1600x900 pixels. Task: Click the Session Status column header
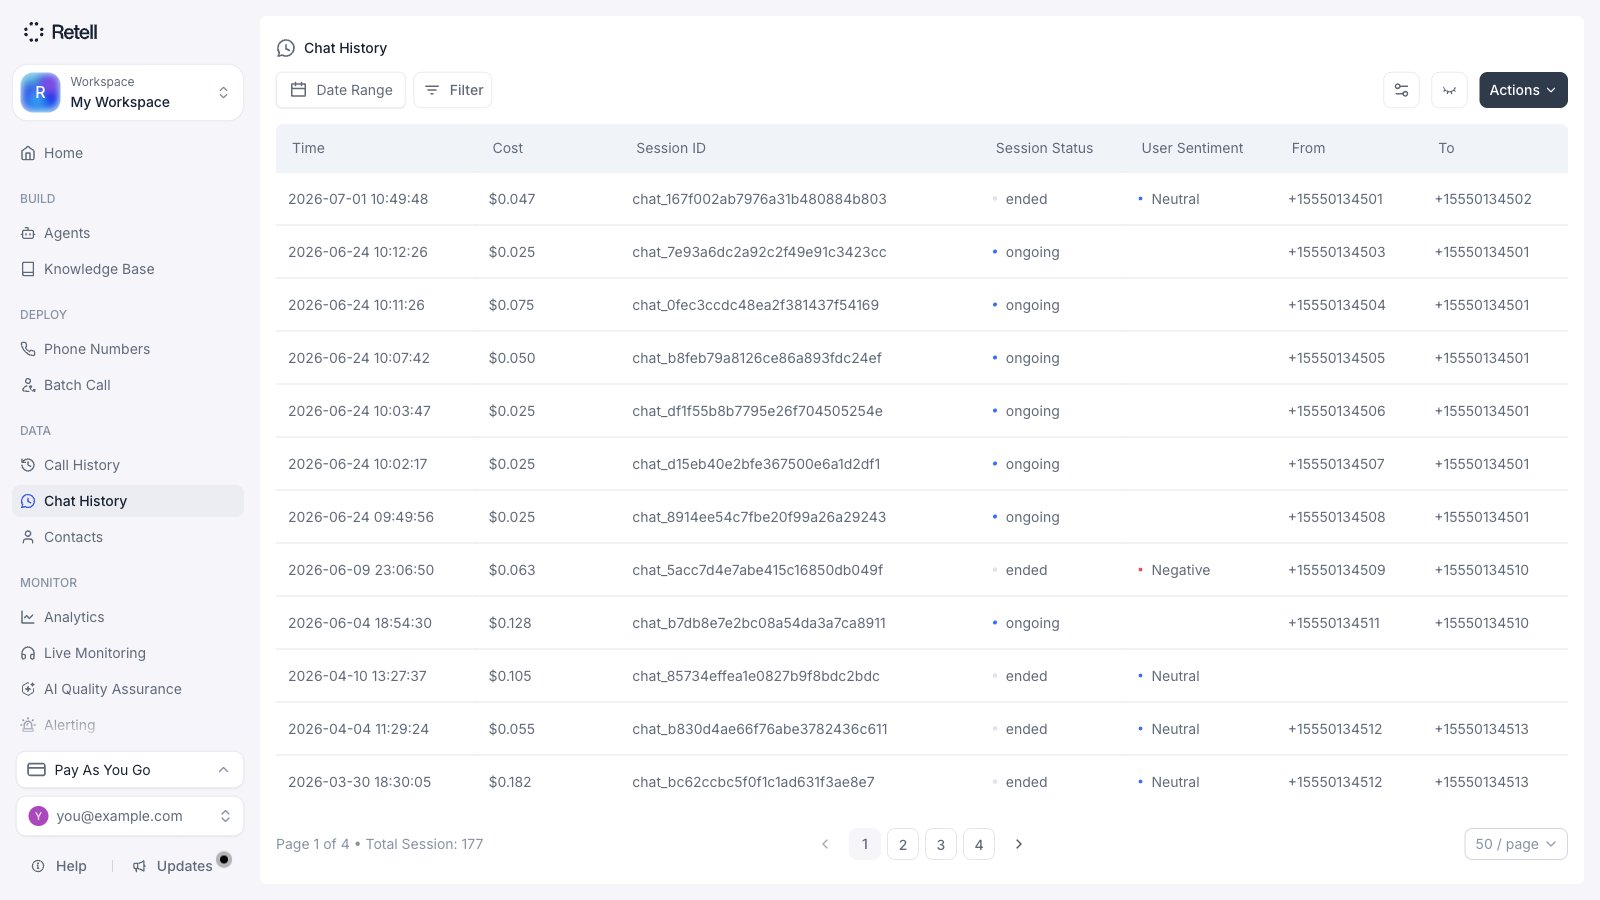1044,148
